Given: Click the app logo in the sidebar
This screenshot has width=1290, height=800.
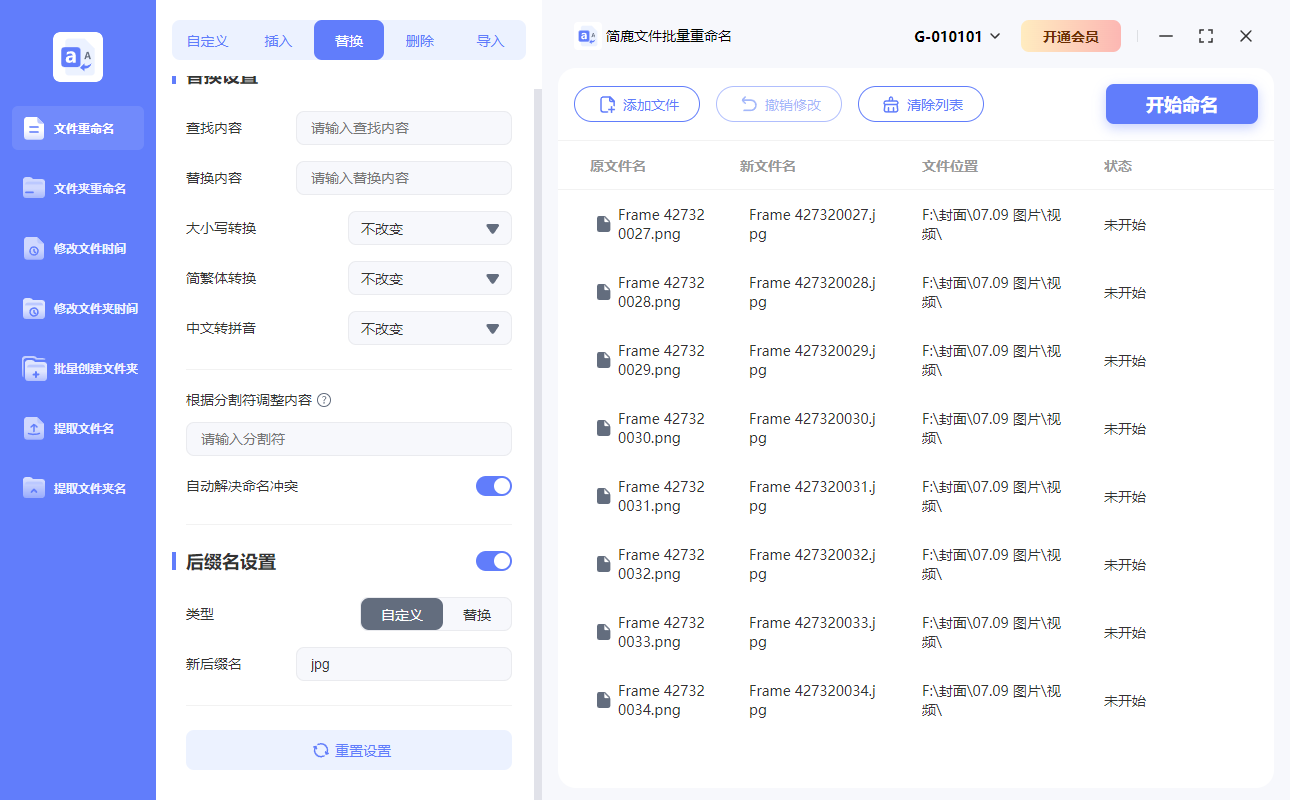Looking at the screenshot, I should [78, 57].
